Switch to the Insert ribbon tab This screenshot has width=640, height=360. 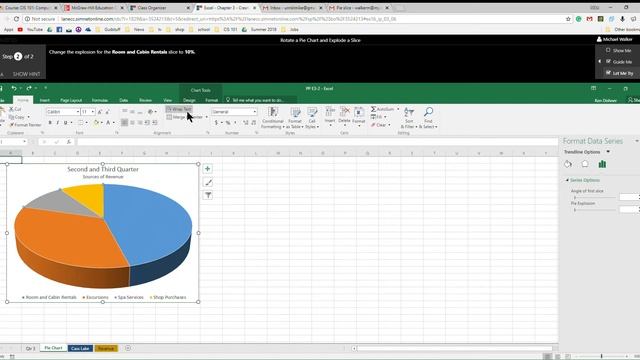44,100
